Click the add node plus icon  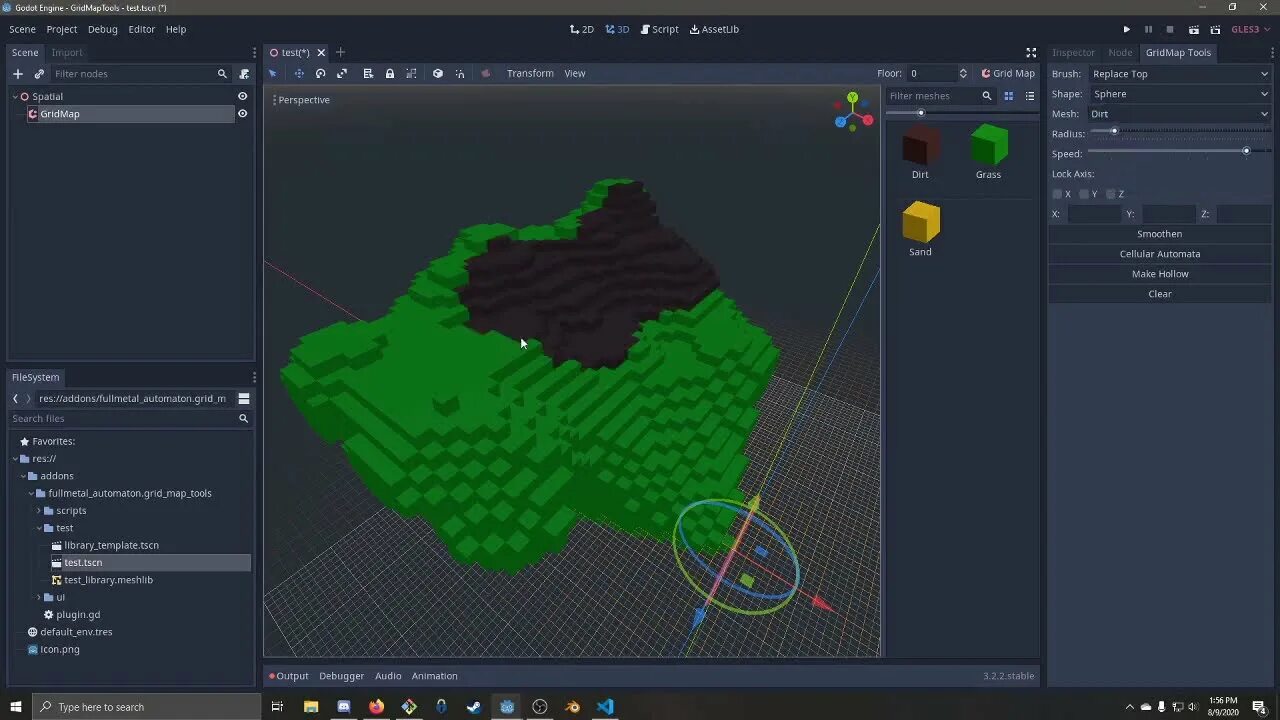pos(17,74)
